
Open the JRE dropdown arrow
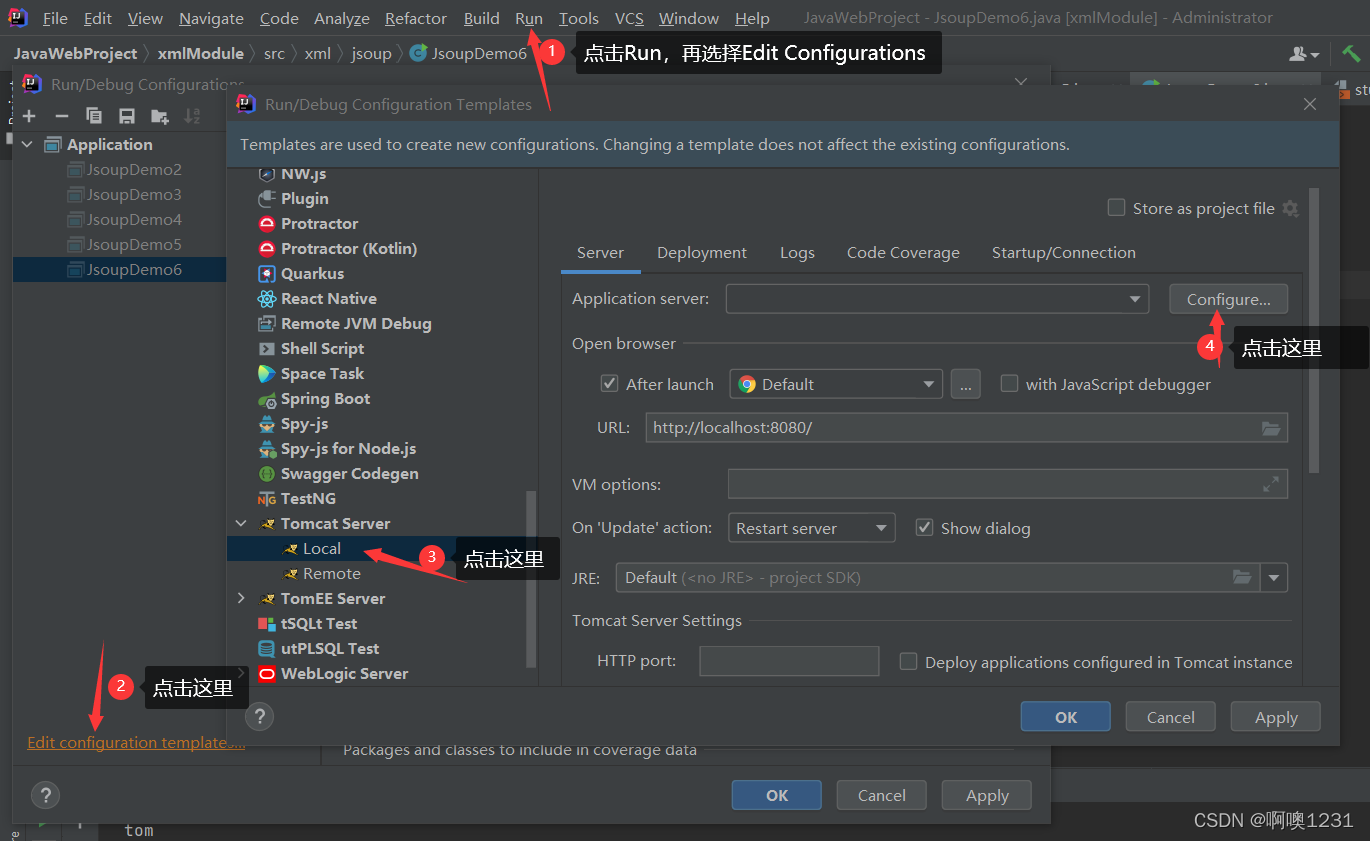1274,578
